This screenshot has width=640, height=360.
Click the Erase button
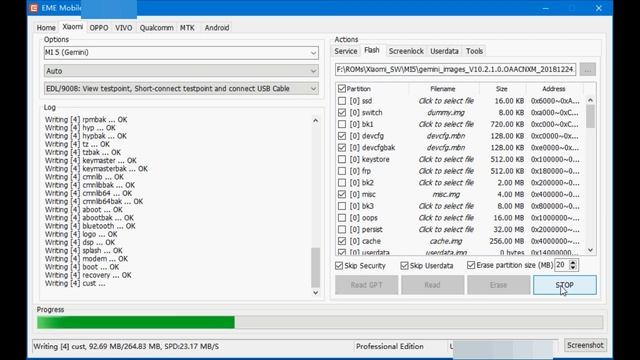tap(498, 285)
